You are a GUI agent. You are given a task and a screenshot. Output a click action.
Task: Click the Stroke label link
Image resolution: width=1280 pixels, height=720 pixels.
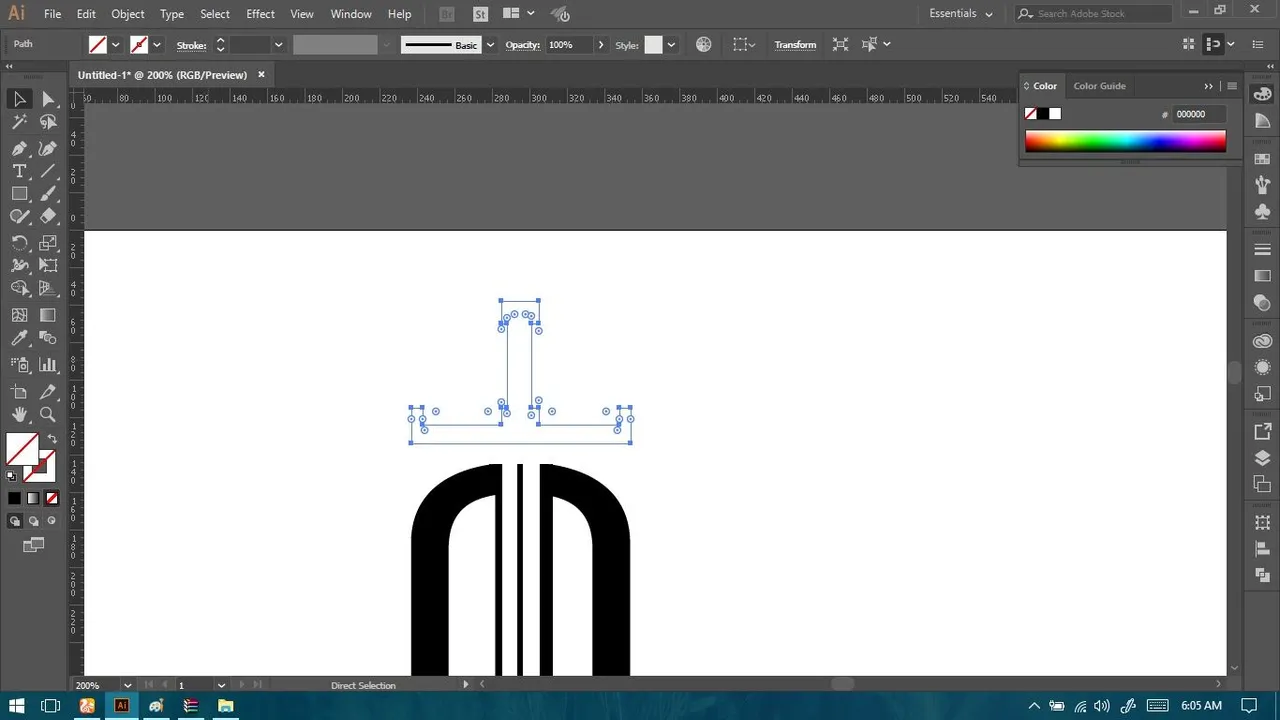coord(191,45)
